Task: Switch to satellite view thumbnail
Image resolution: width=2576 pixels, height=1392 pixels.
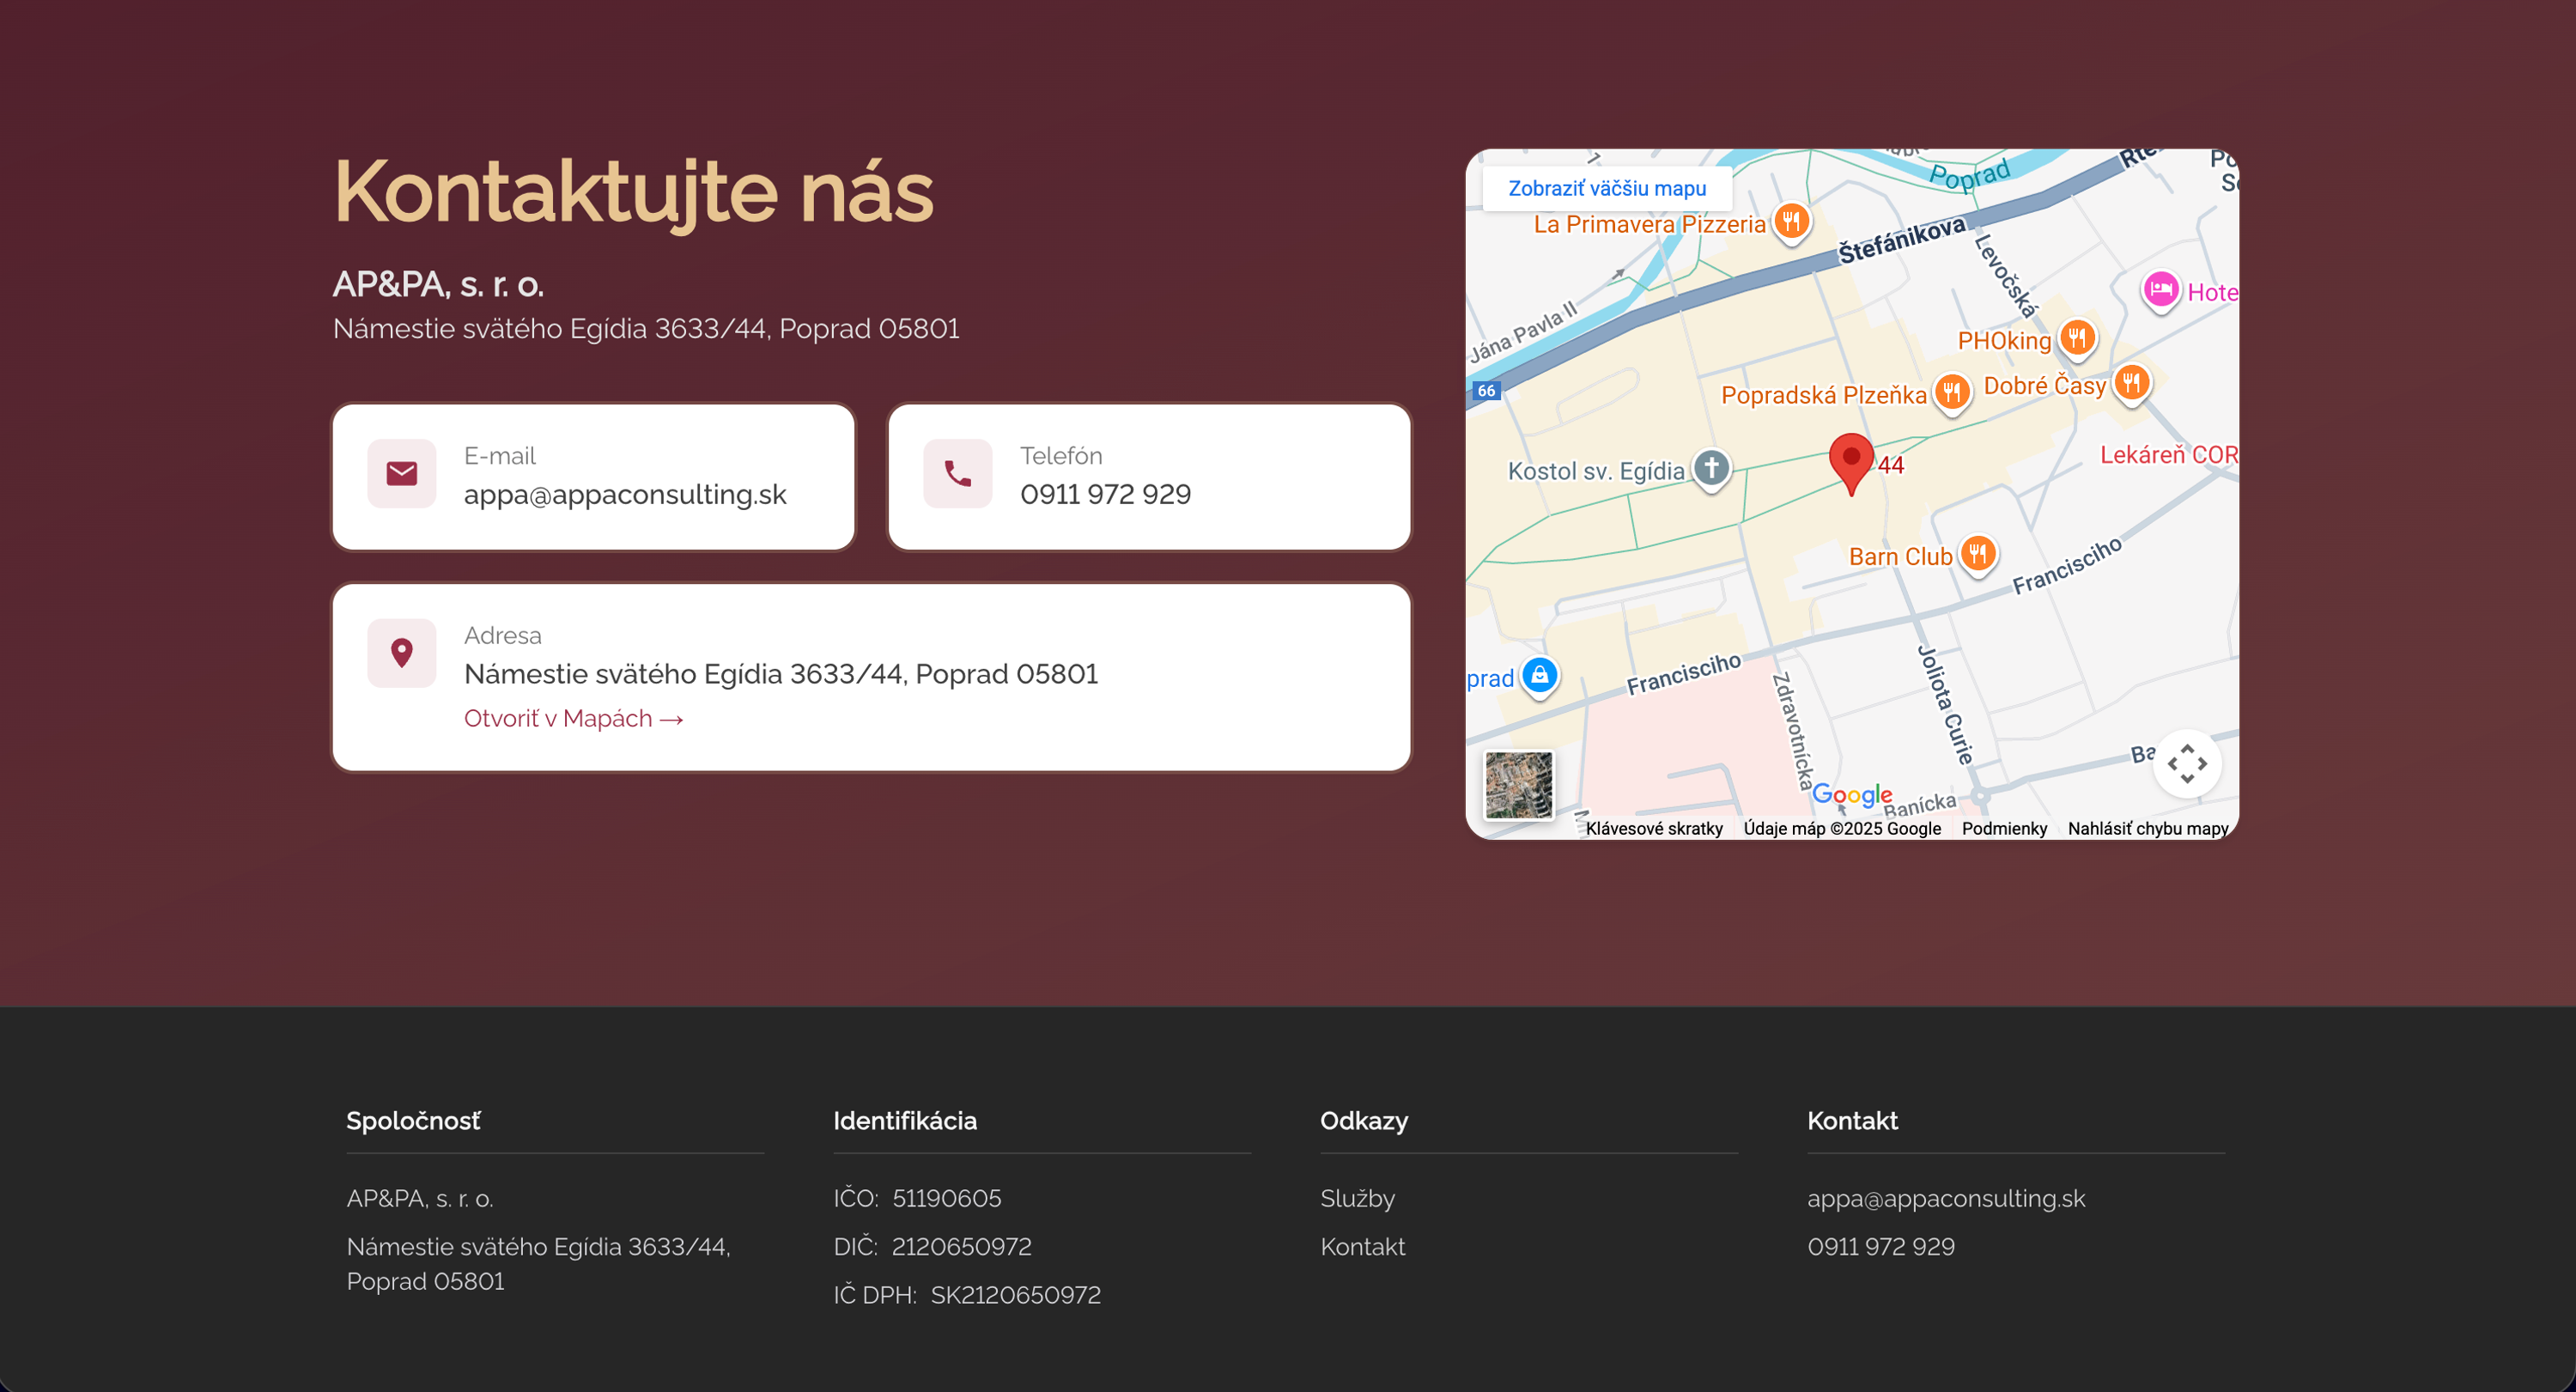Action: (1518, 785)
